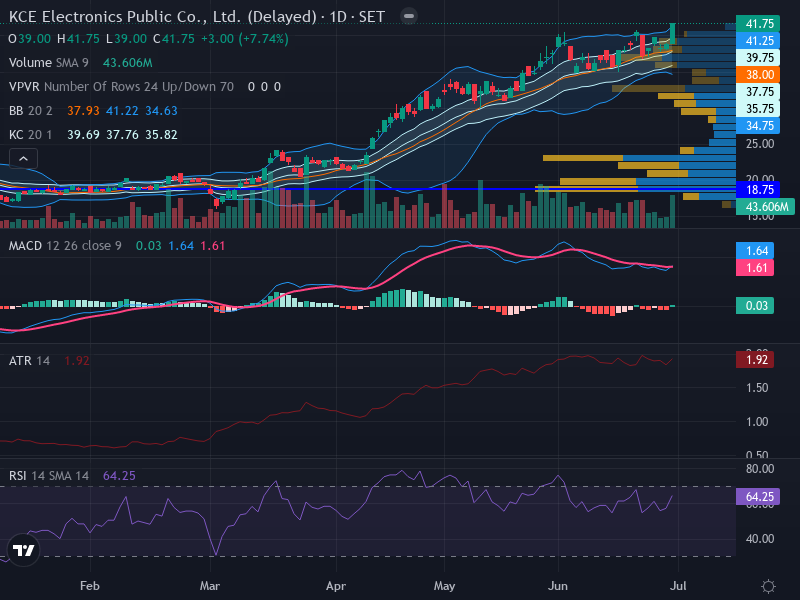Click the Volume SMA value 43.606M in legend
This screenshot has width=800, height=600.
pos(128,63)
